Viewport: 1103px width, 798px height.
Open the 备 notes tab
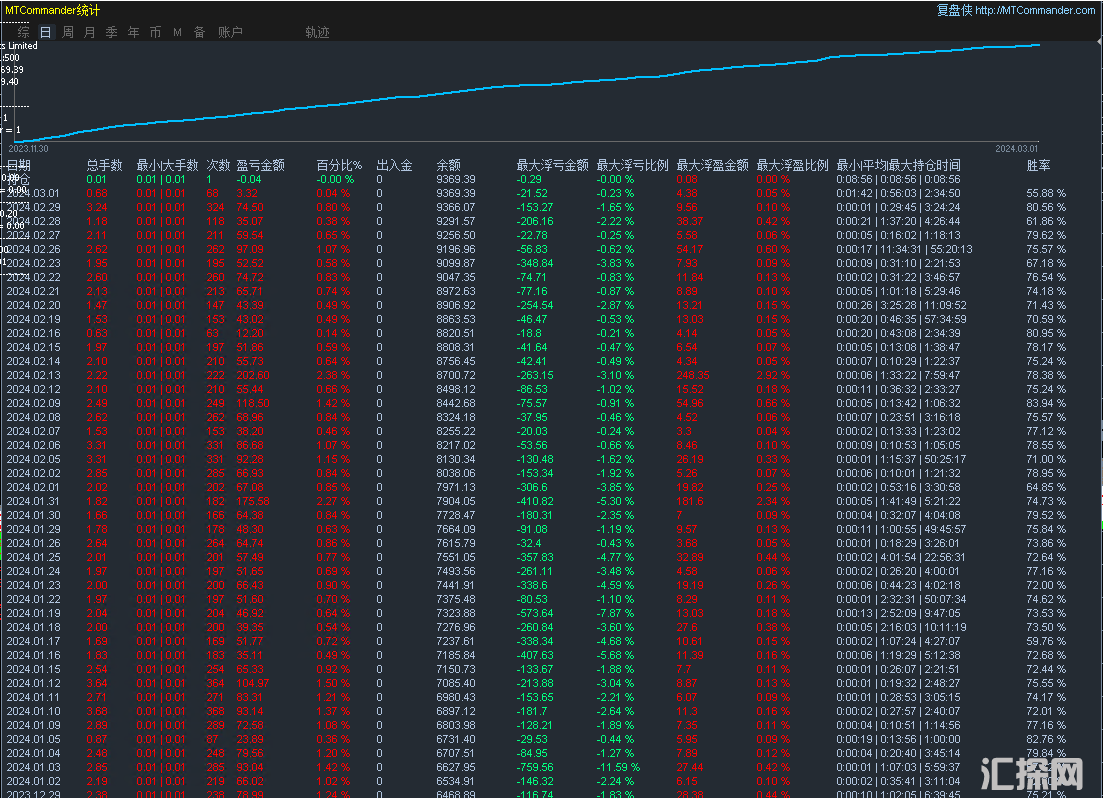click(x=199, y=32)
